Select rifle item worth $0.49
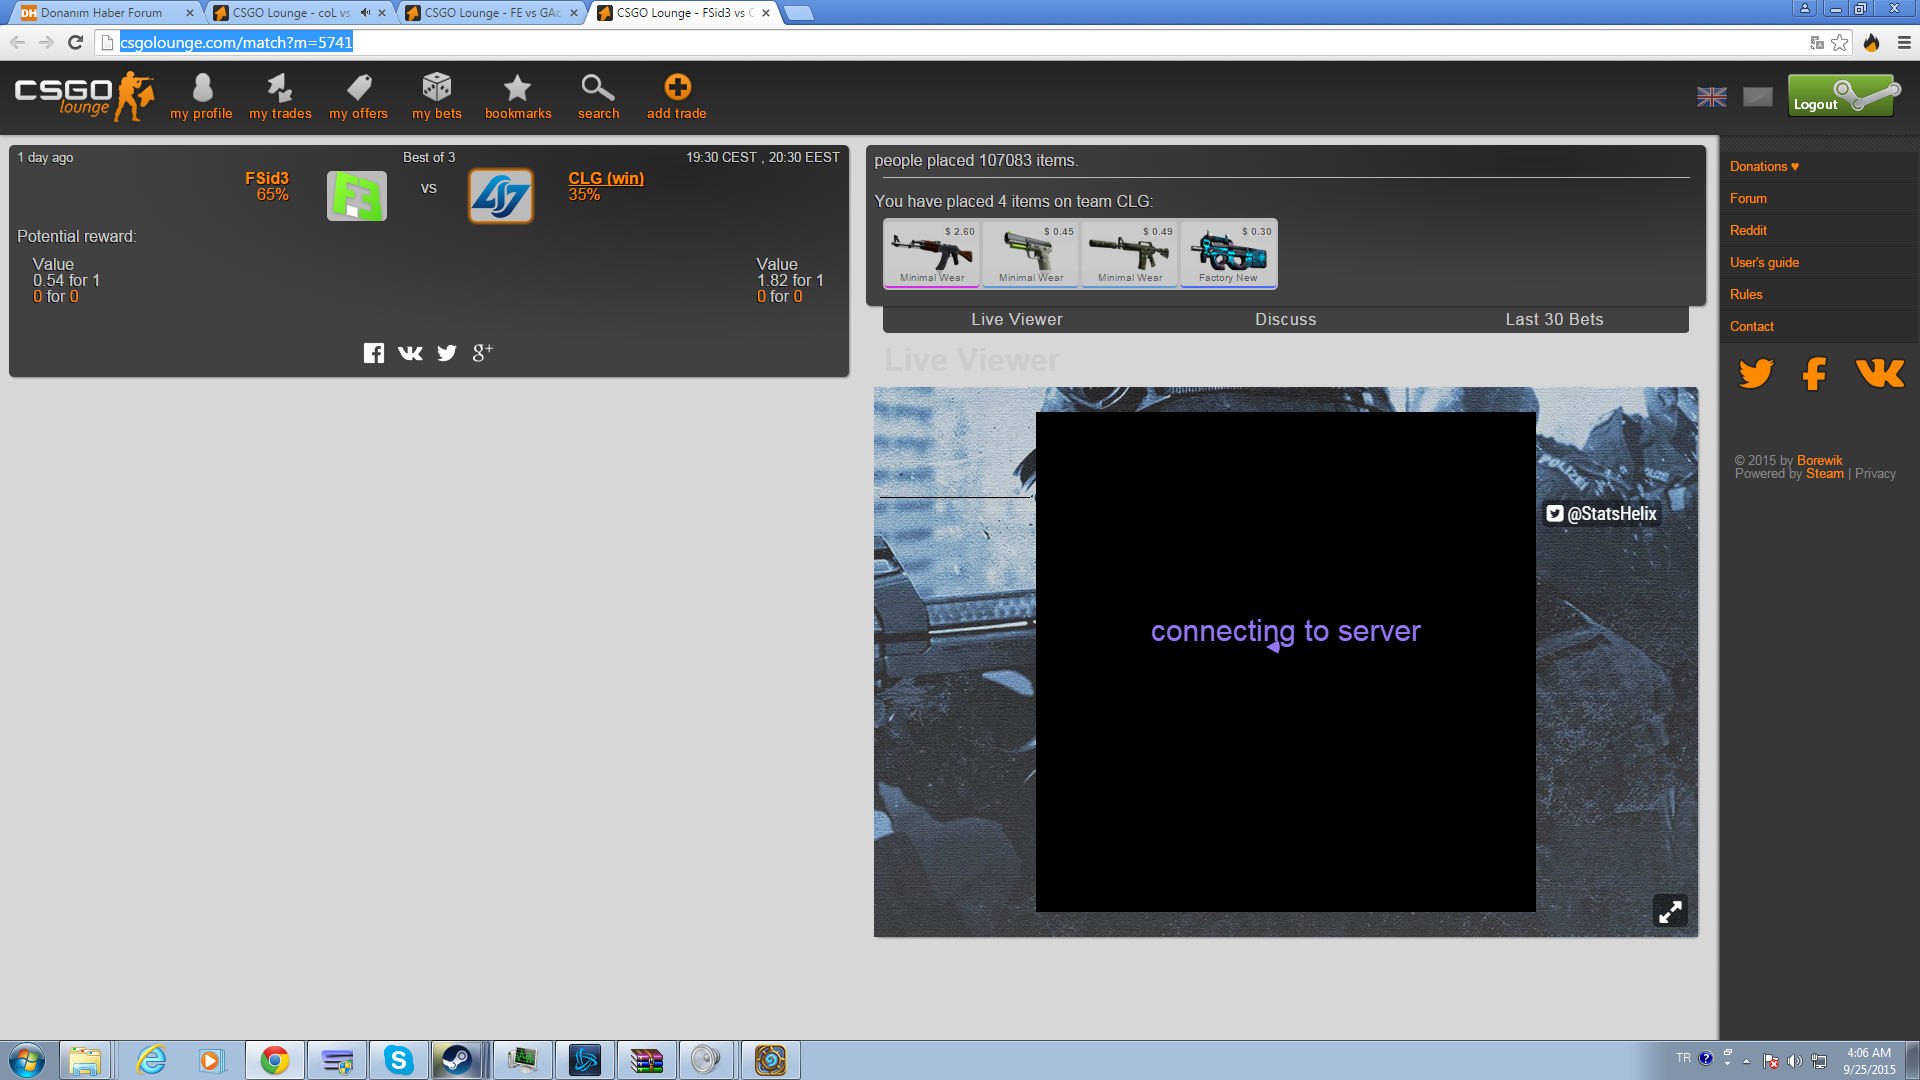The width and height of the screenshot is (1920, 1080). pyautogui.click(x=1130, y=254)
